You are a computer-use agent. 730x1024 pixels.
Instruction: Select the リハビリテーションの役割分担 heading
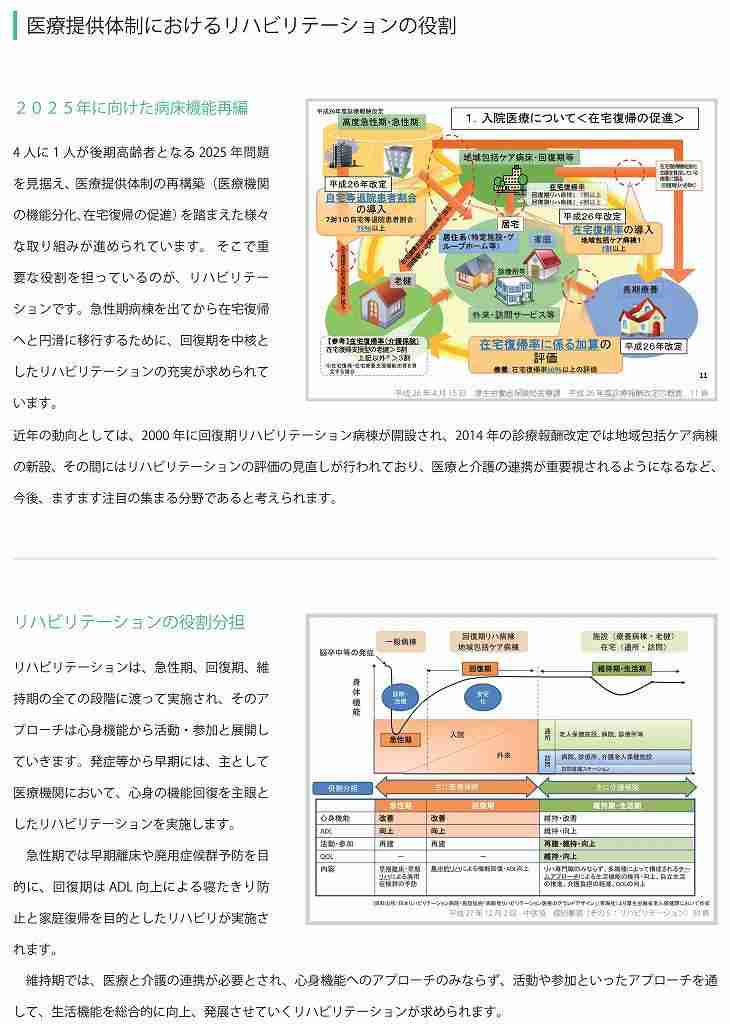(129, 621)
